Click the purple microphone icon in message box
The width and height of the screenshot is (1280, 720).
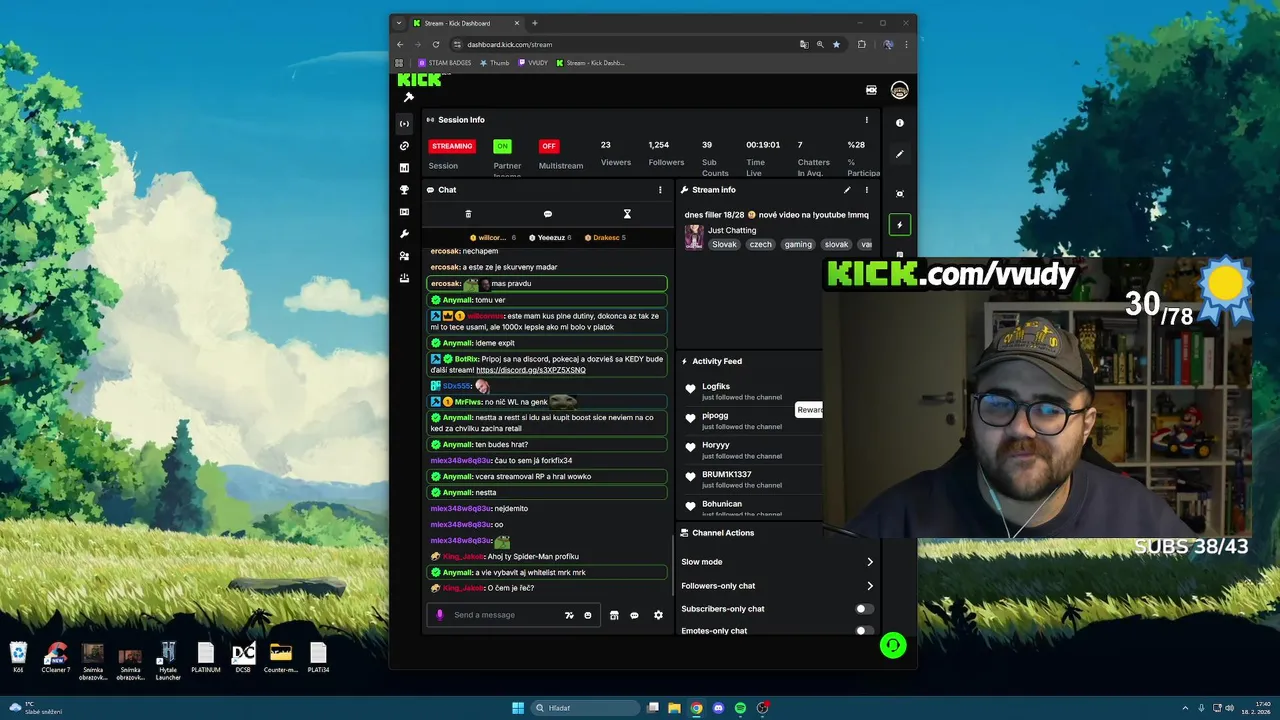(x=439, y=615)
